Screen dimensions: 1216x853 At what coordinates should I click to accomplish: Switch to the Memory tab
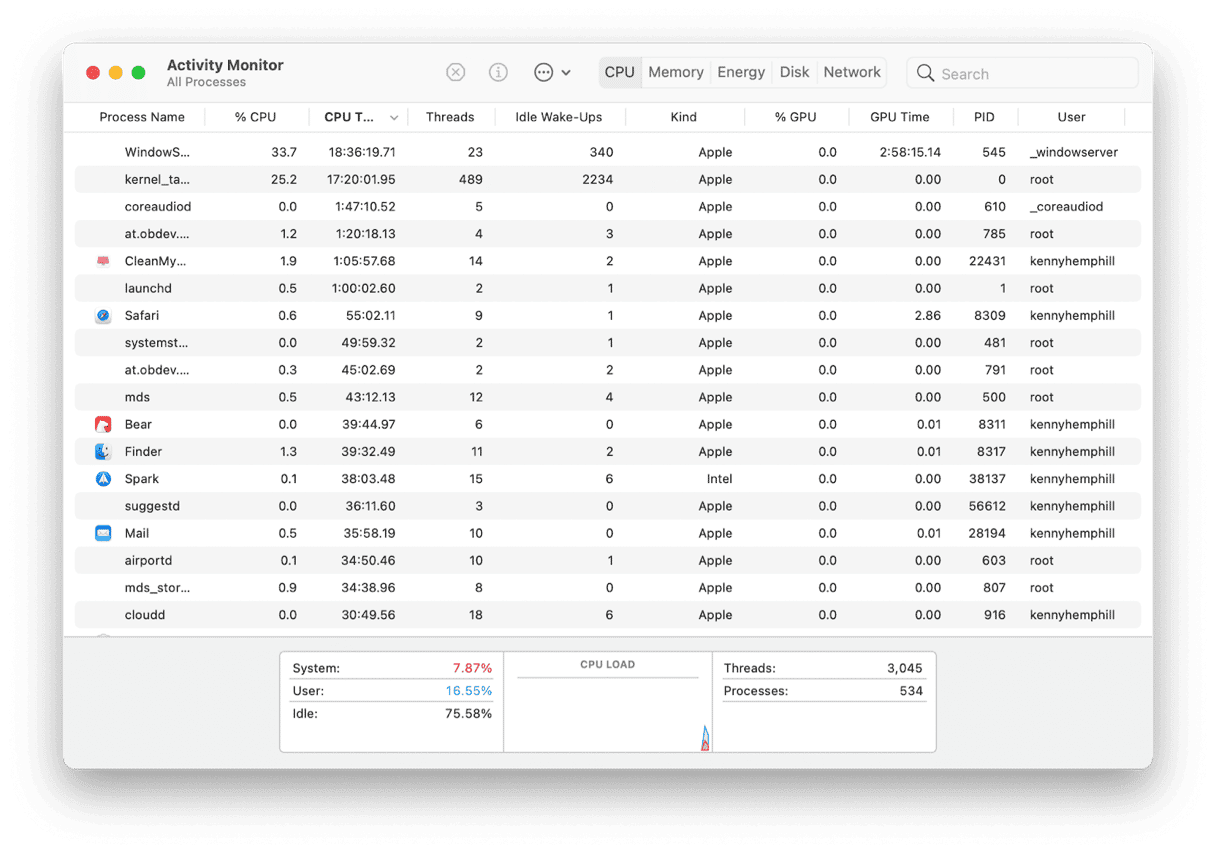coord(676,72)
